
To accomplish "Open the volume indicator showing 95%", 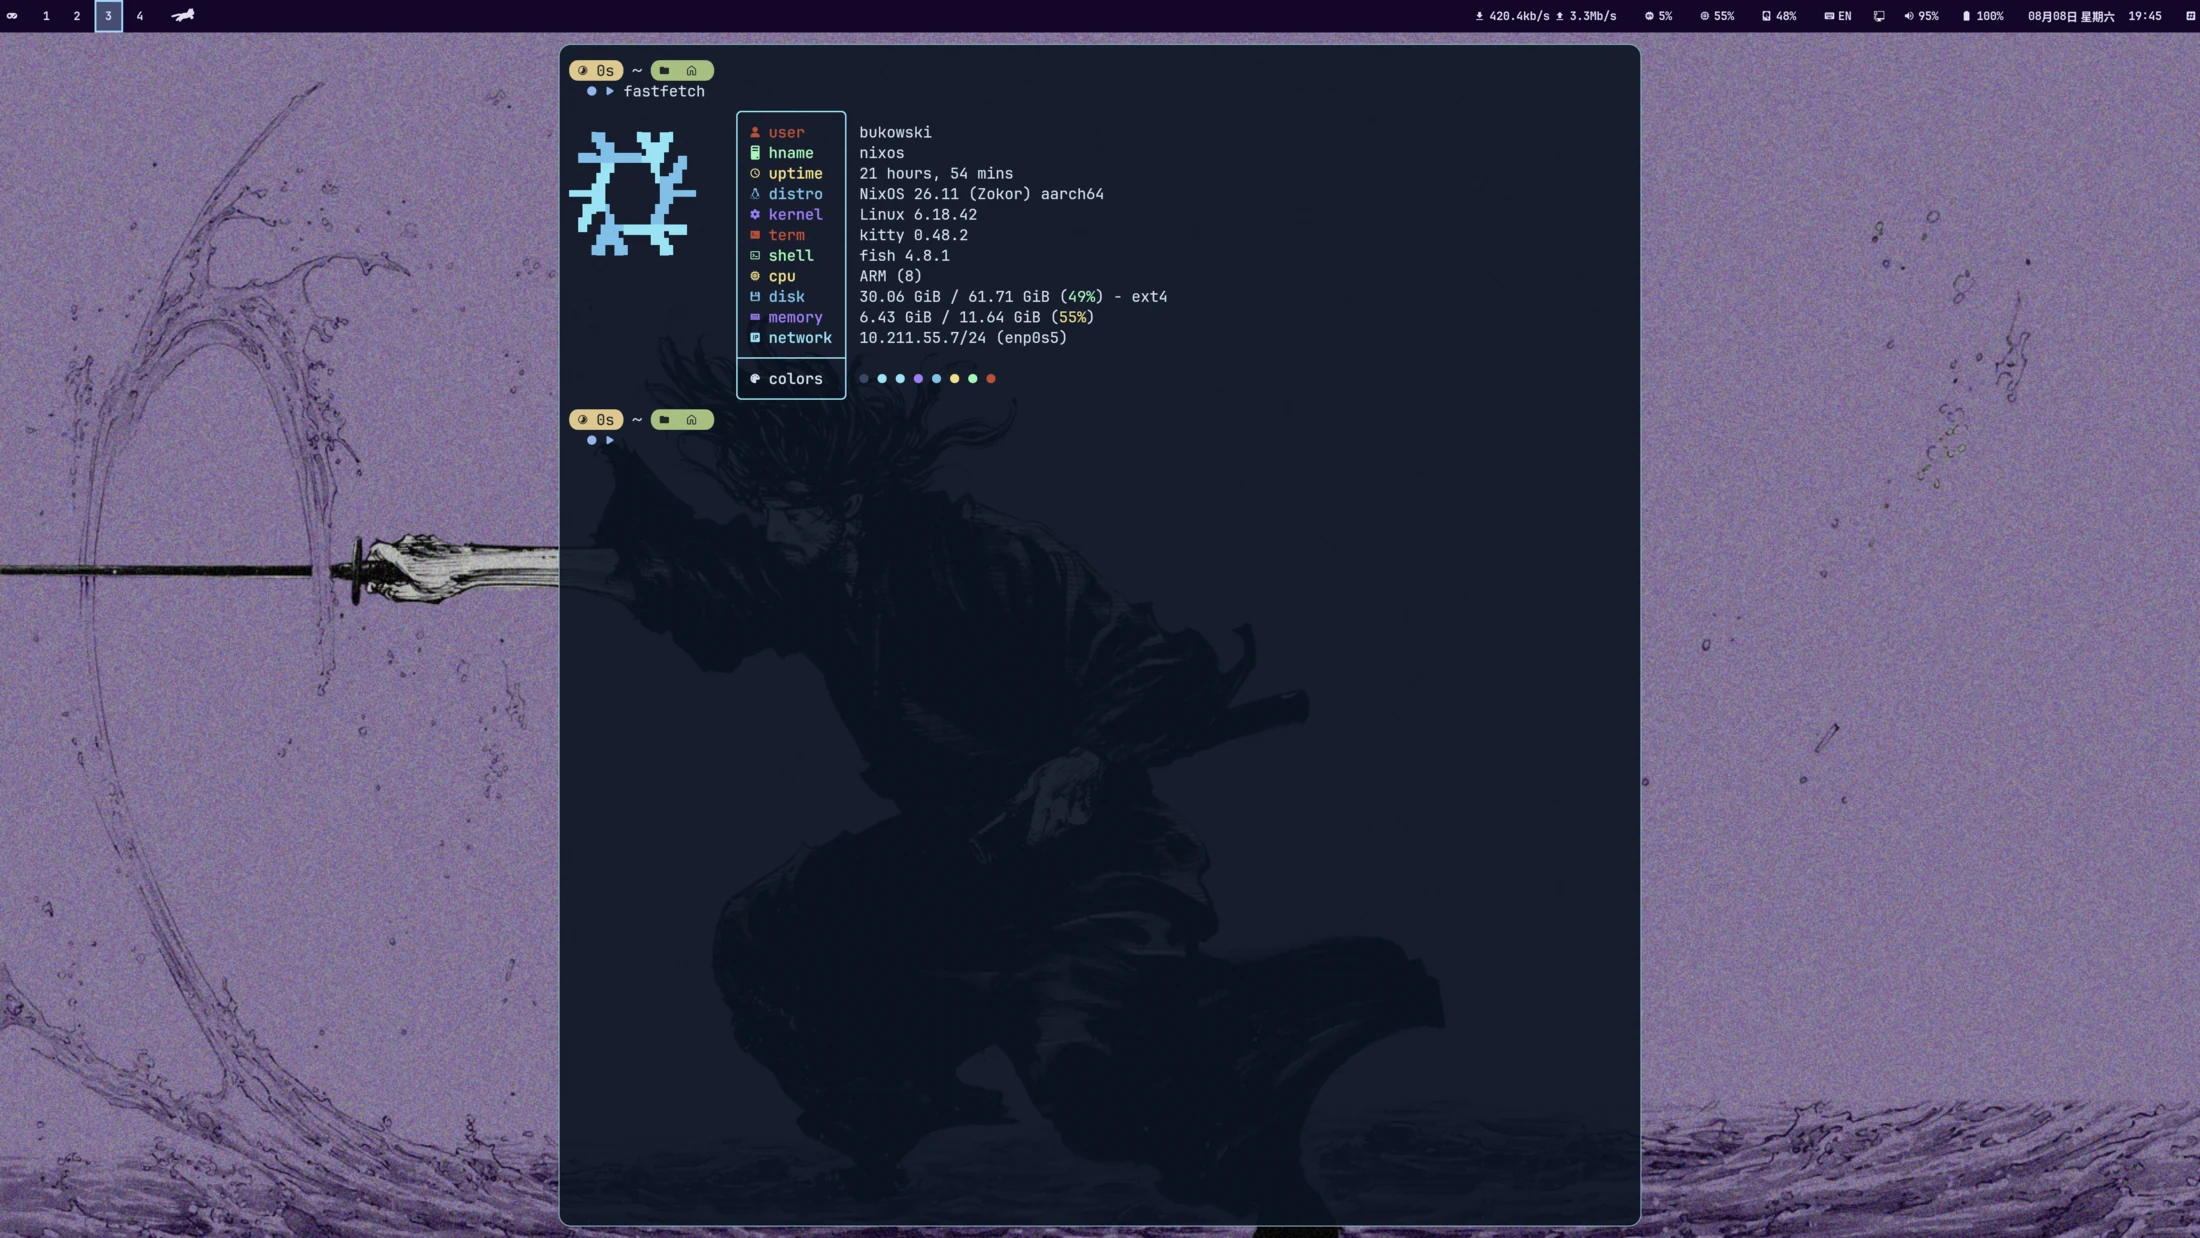I will coord(1921,16).
